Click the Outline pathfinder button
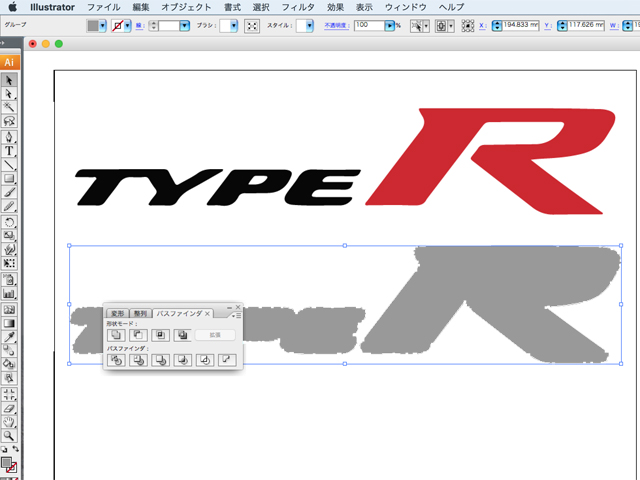 (205, 360)
